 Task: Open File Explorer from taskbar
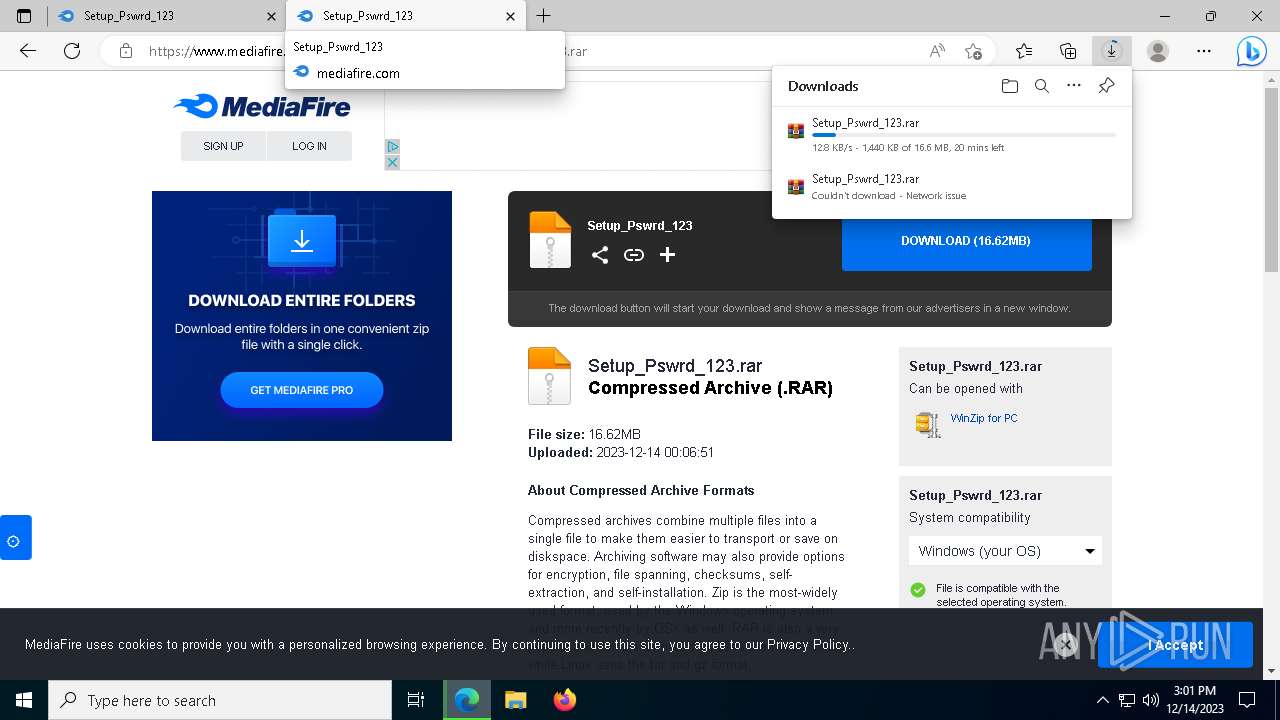(x=515, y=700)
